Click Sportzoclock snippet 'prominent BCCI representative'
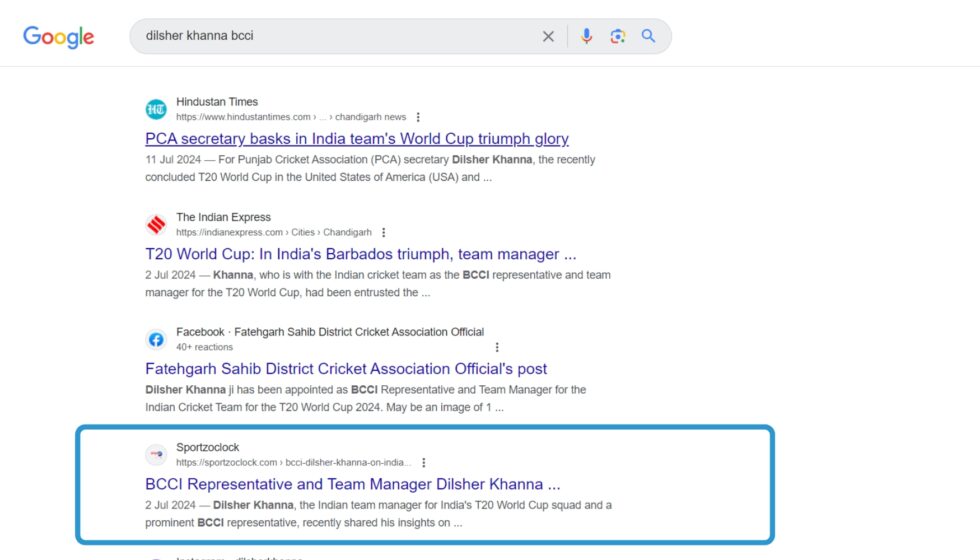The width and height of the screenshot is (980, 560). (x=379, y=514)
